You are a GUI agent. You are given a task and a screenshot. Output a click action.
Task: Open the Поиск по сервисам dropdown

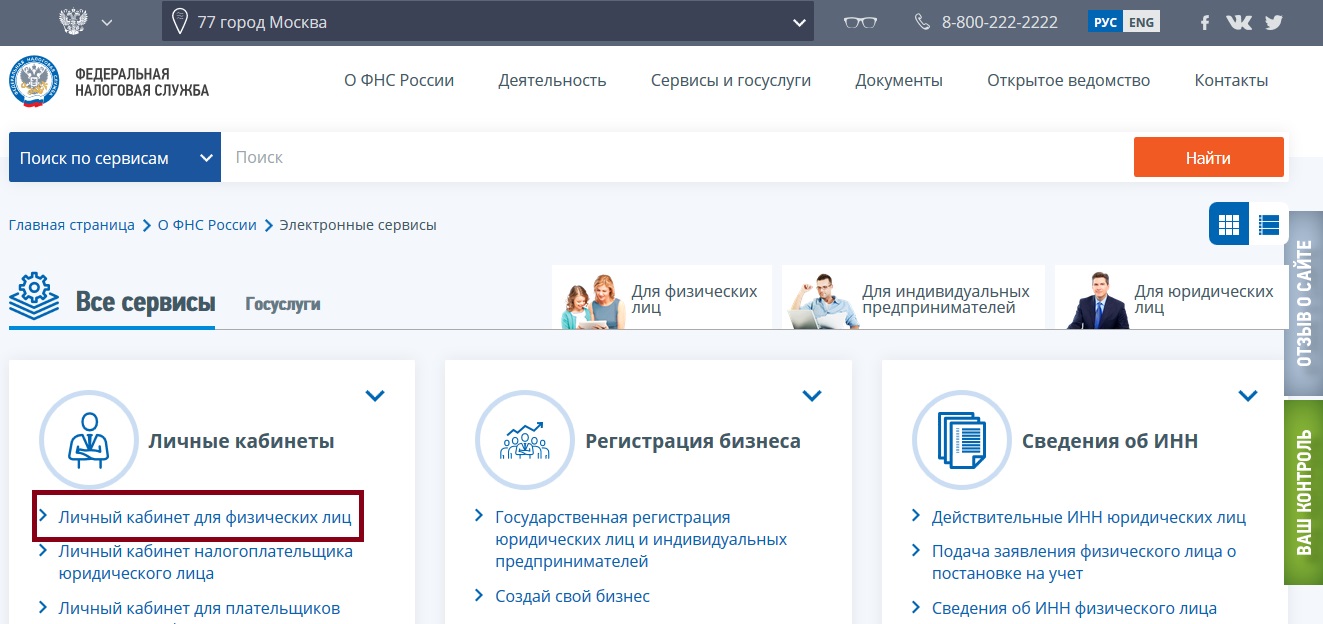pyautogui.click(x=115, y=158)
